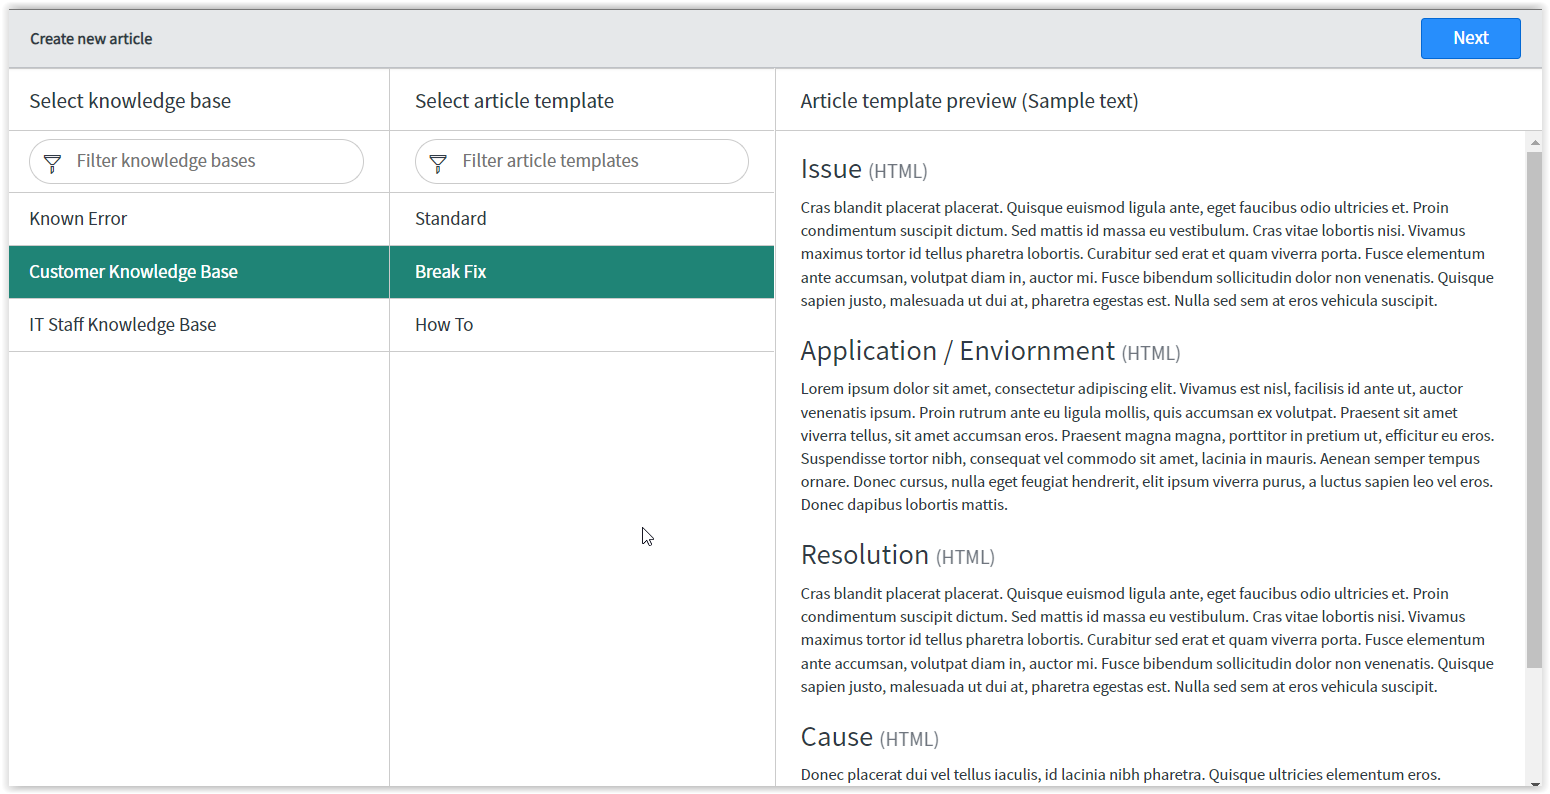The width and height of the screenshot is (1550, 794).
Task: Click the Article template preview header
Action: tap(969, 100)
